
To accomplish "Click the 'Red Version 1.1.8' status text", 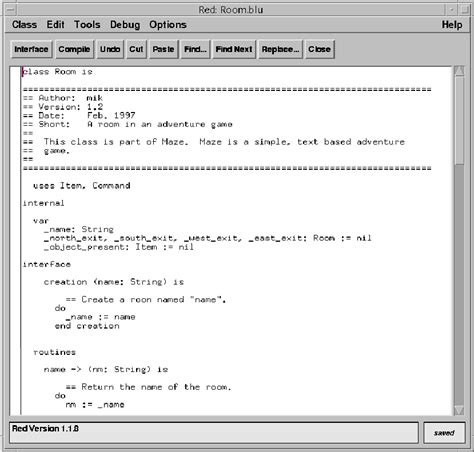I will pos(45,428).
